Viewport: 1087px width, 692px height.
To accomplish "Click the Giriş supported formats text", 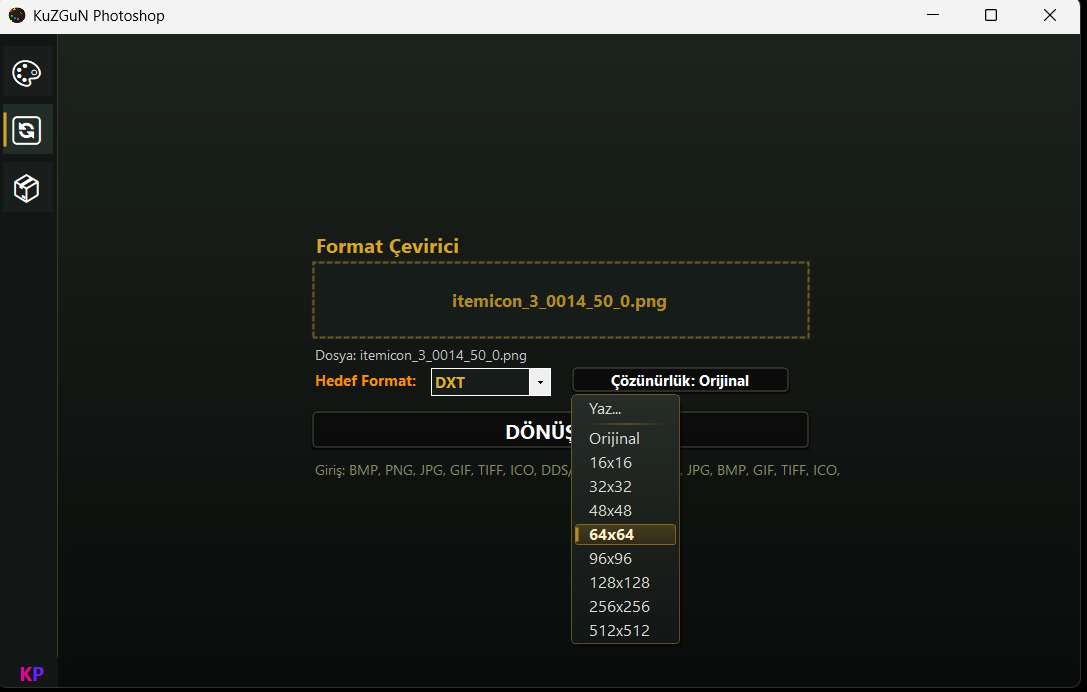I will (x=577, y=470).
